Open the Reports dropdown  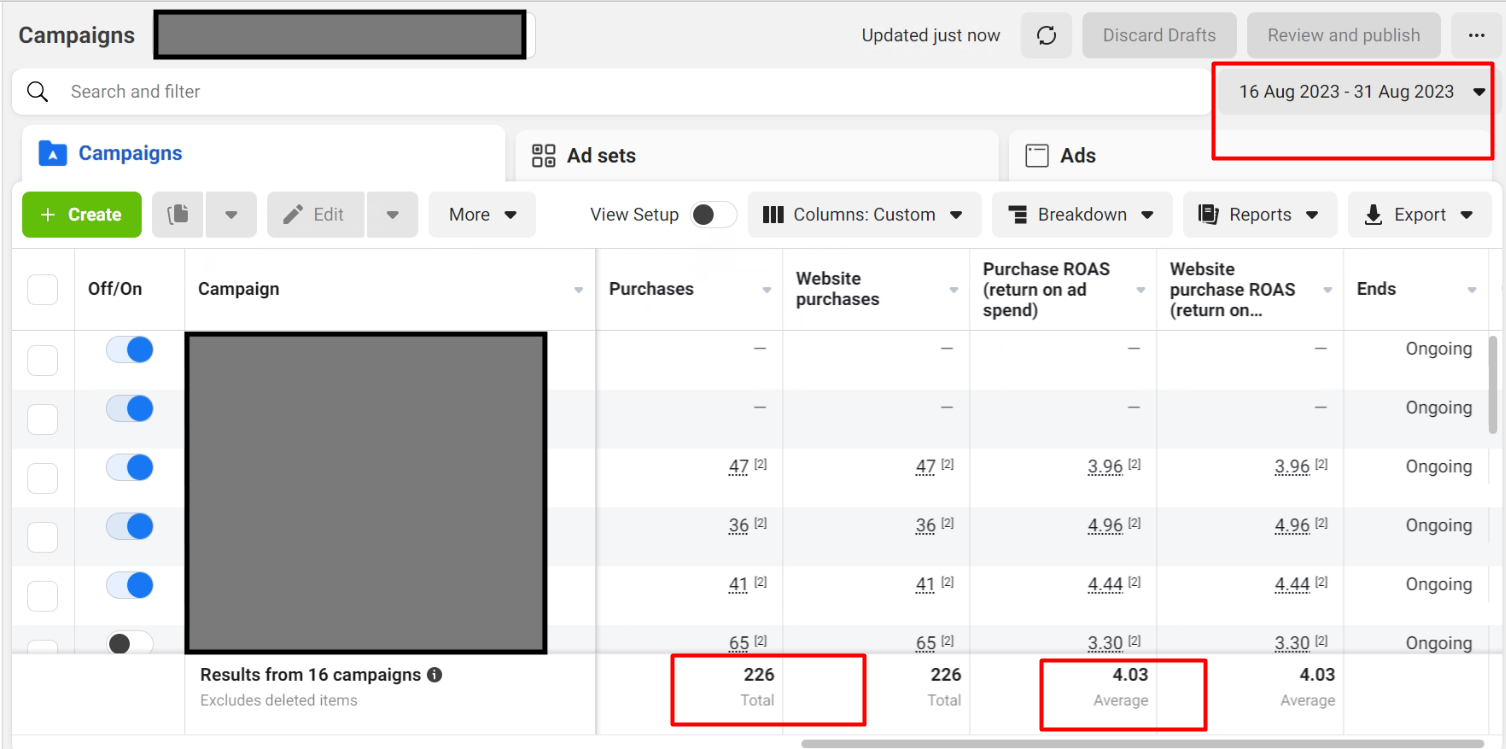1259,215
